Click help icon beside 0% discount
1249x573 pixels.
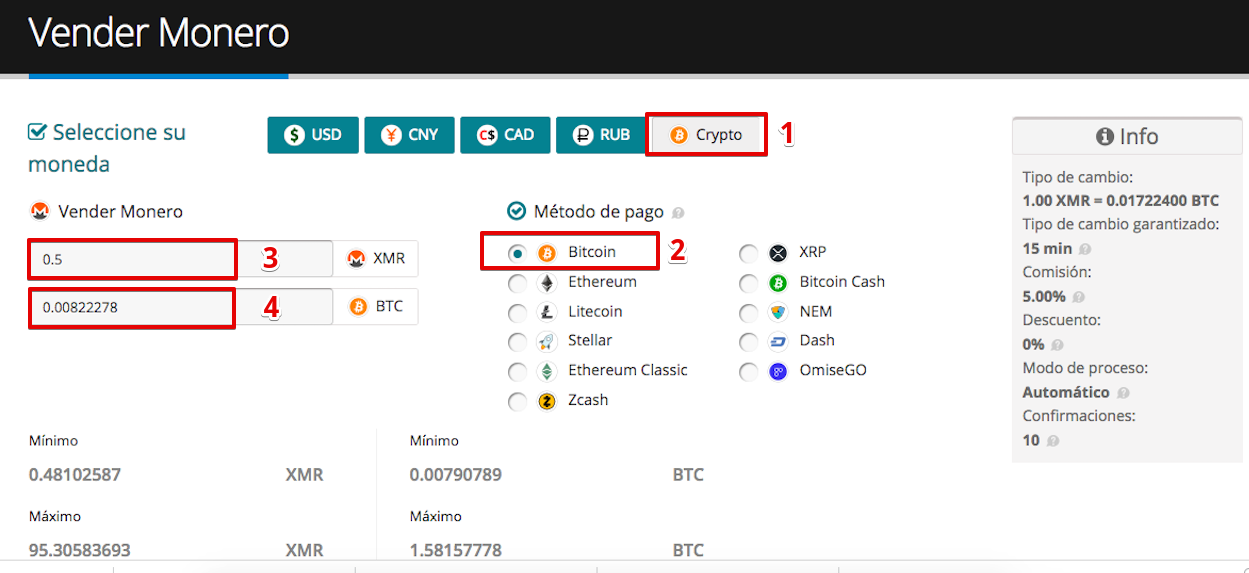coord(1057,345)
